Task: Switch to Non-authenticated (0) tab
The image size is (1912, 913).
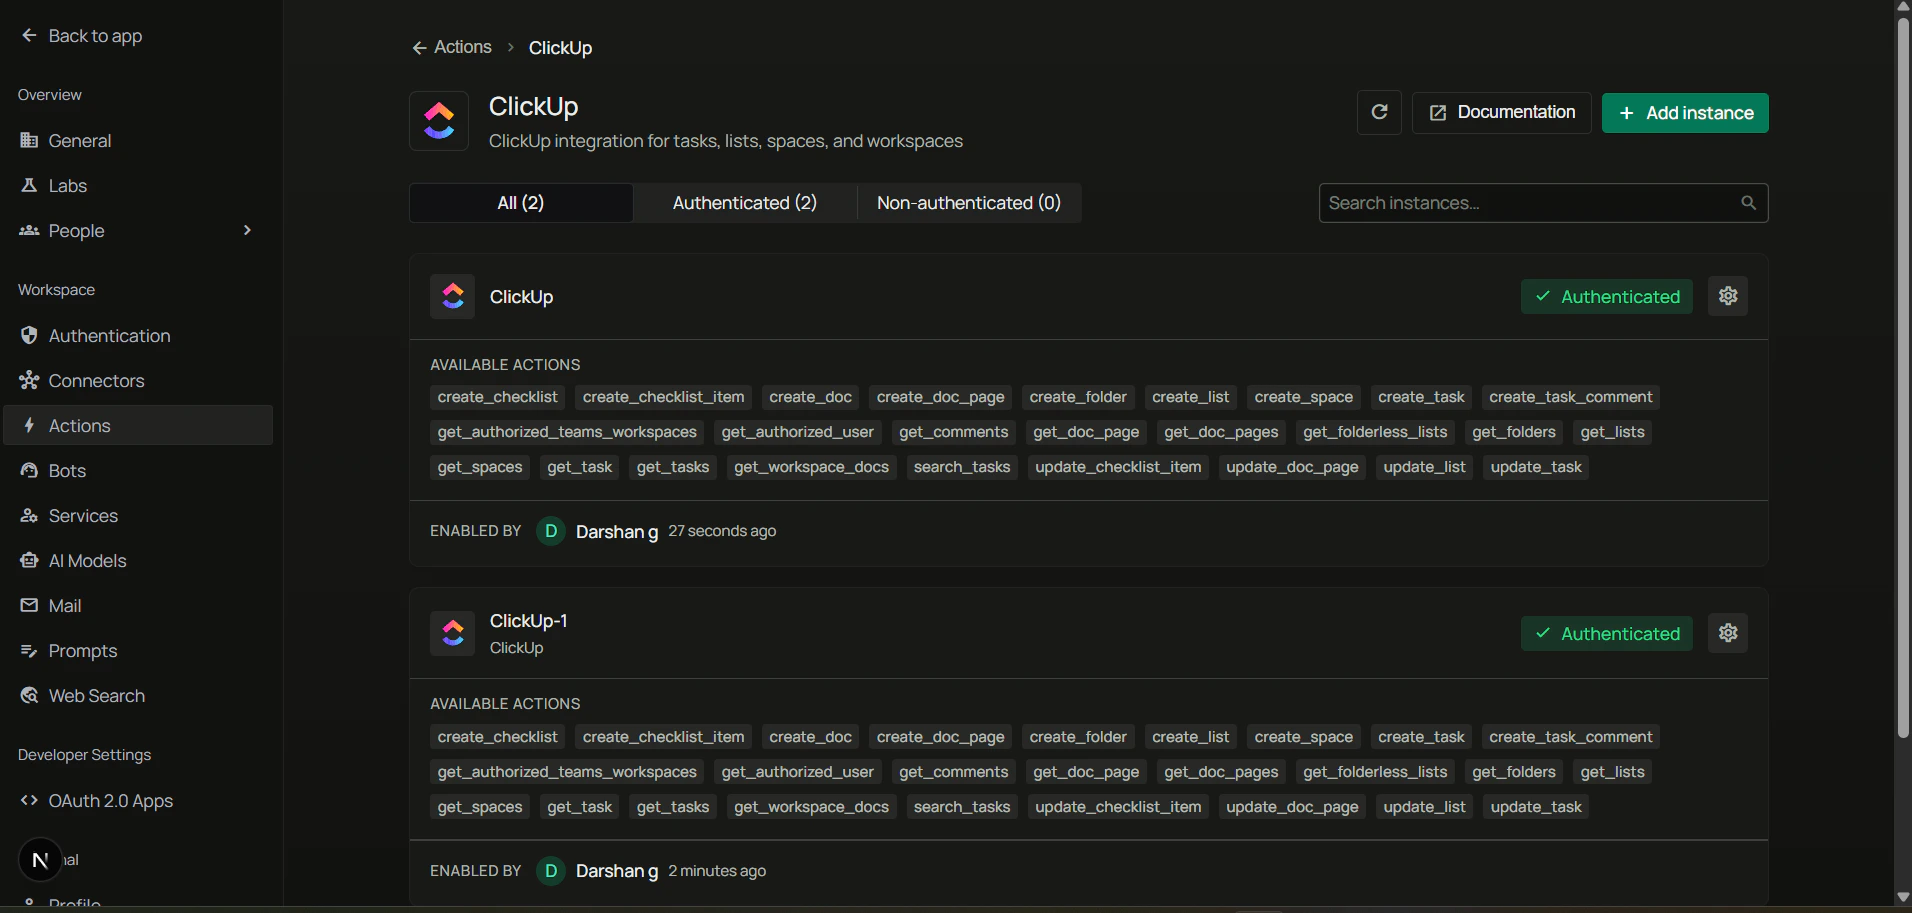Action: pyautogui.click(x=969, y=203)
